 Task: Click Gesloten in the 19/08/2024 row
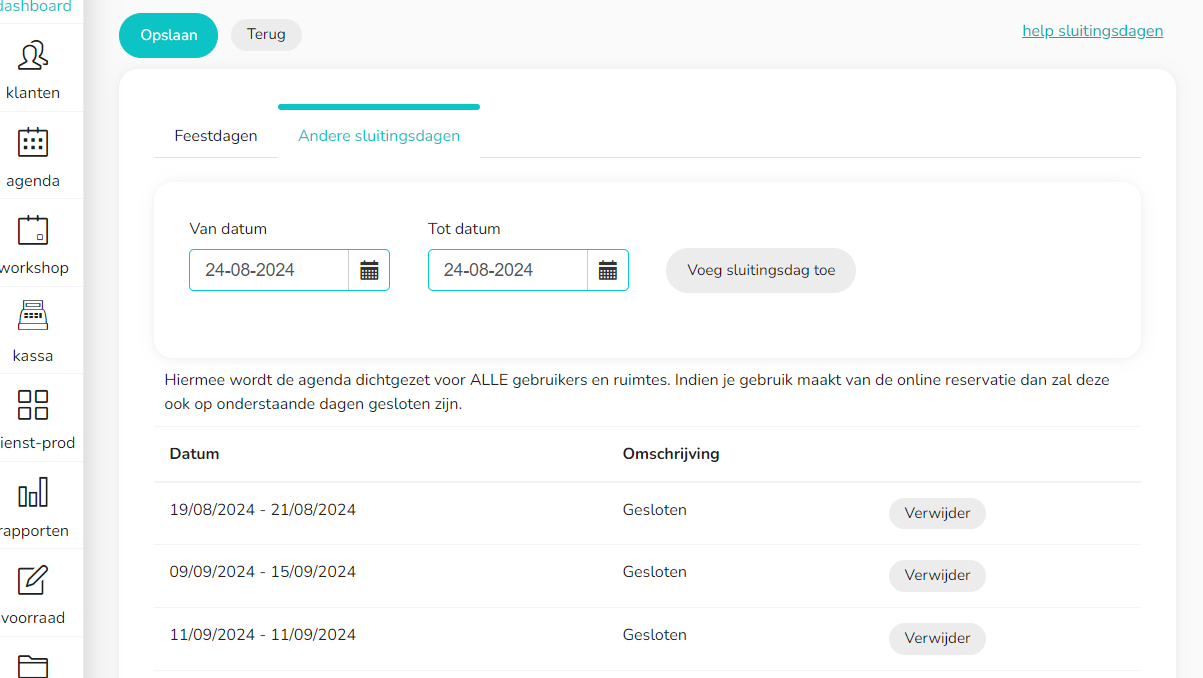coord(655,510)
